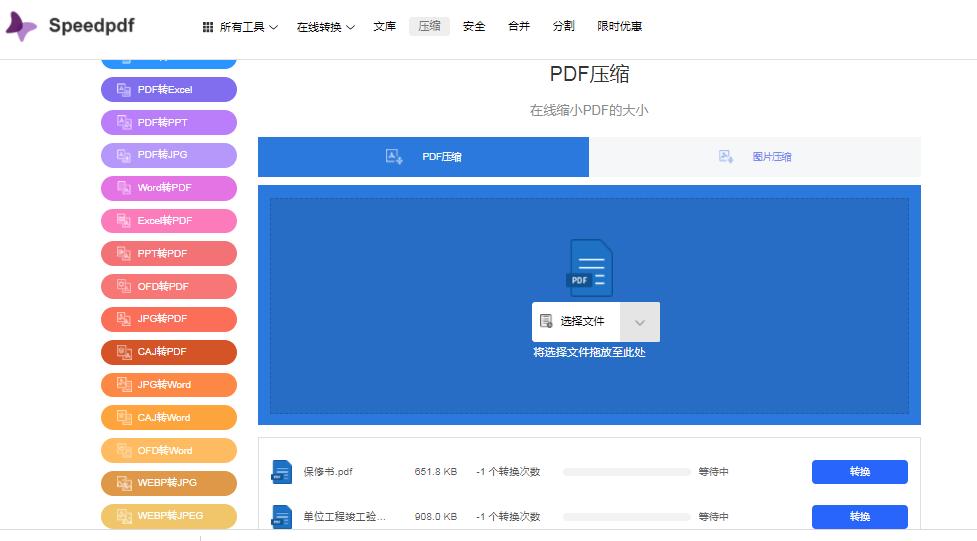
Task: Click the Speedpdf brand name
Action: (x=92, y=26)
